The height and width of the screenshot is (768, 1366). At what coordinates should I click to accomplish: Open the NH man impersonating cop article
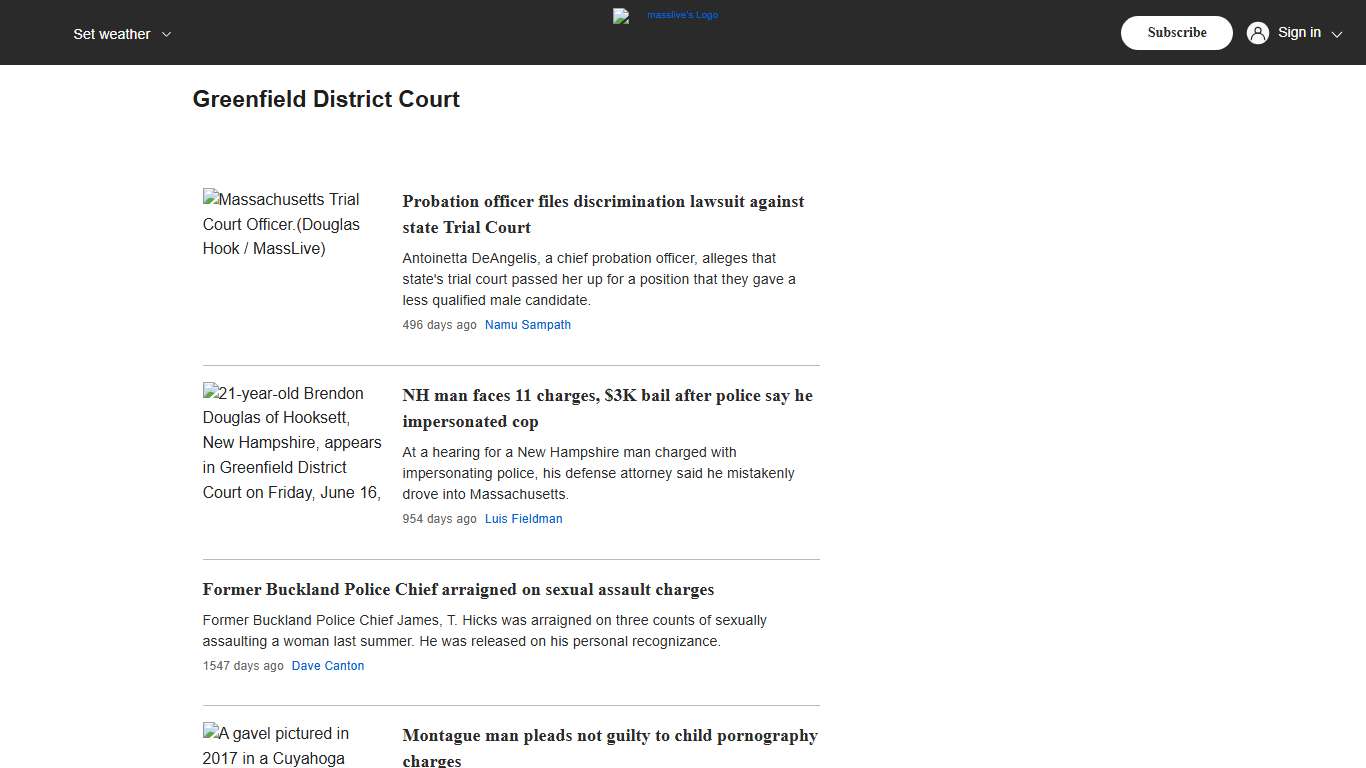607,408
